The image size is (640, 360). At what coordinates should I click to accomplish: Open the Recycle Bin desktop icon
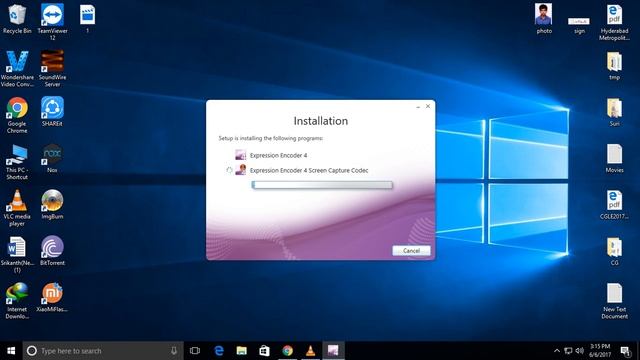pyautogui.click(x=17, y=19)
